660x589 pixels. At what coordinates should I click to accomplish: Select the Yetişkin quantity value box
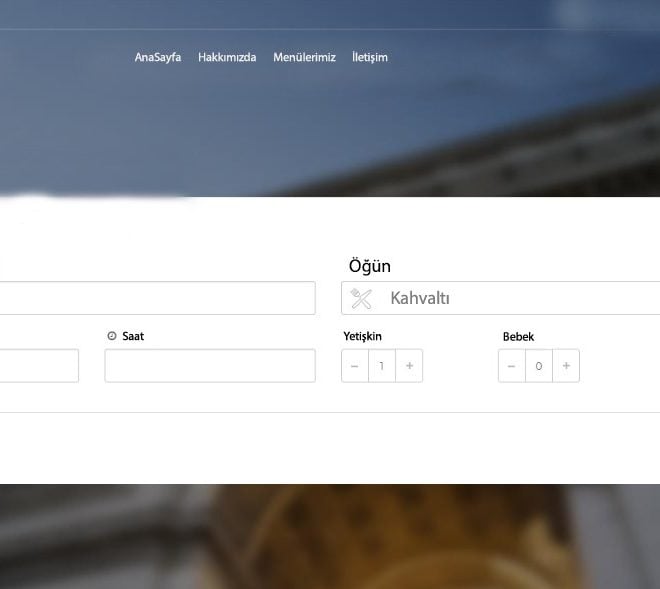click(x=382, y=366)
